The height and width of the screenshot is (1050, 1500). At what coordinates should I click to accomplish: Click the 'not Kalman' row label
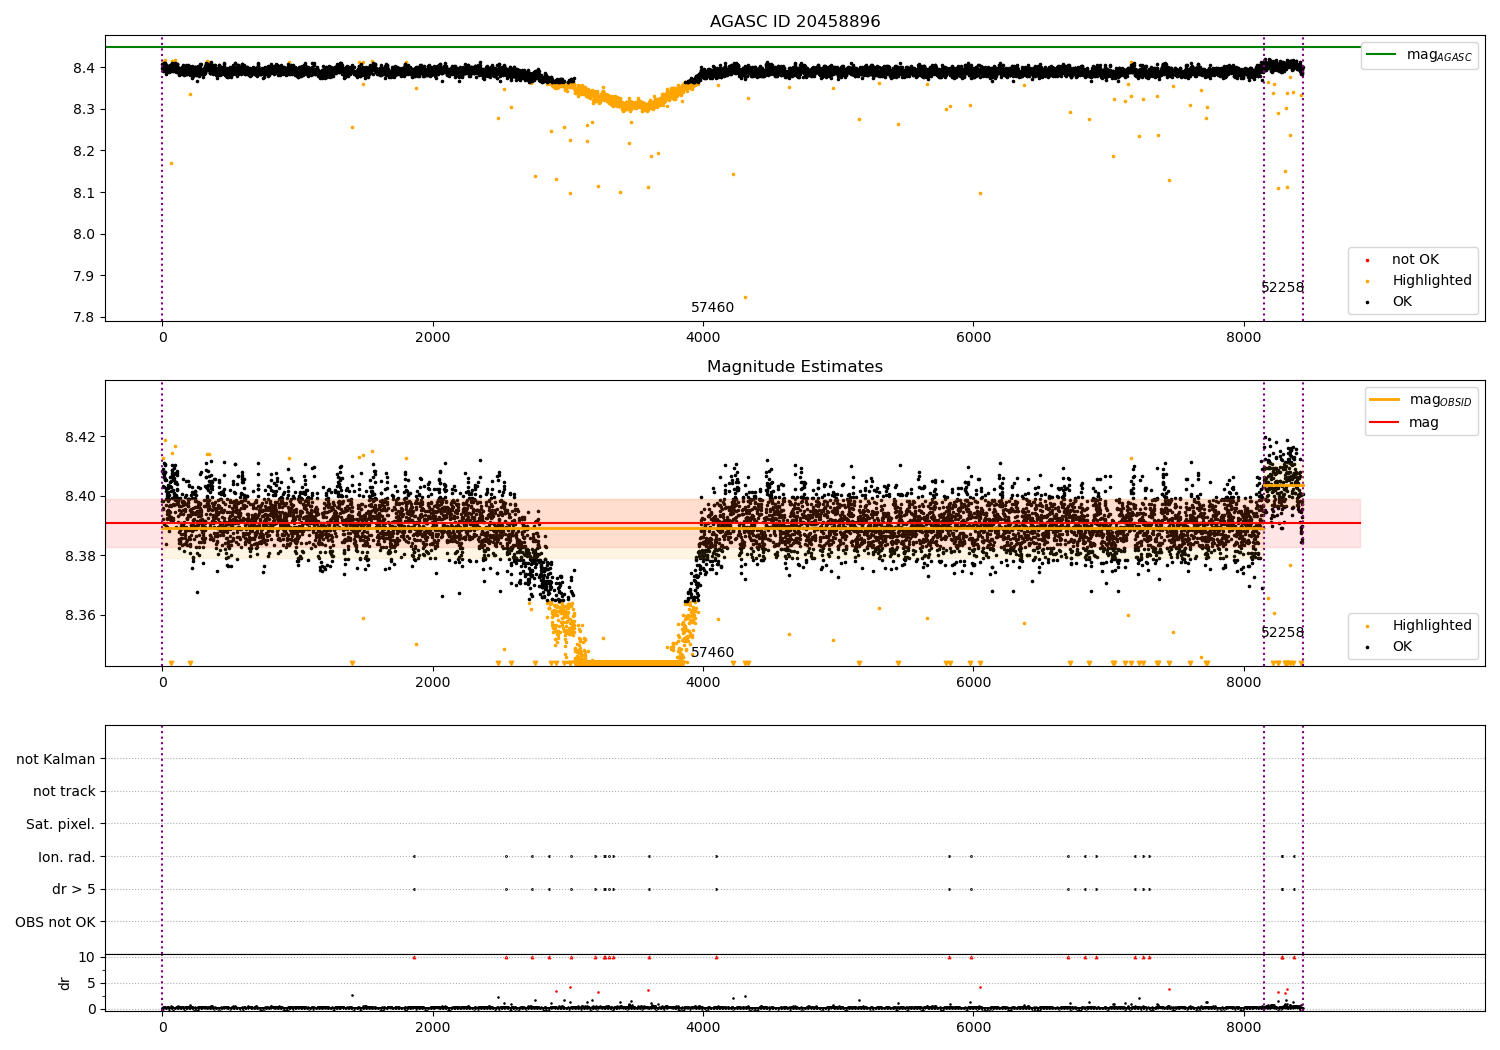pos(56,760)
